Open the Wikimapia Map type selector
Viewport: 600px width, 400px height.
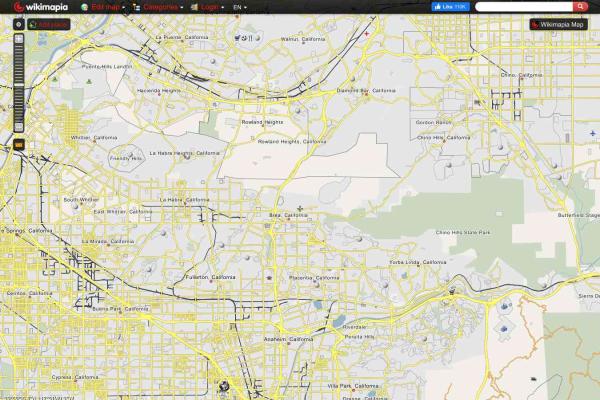point(558,24)
